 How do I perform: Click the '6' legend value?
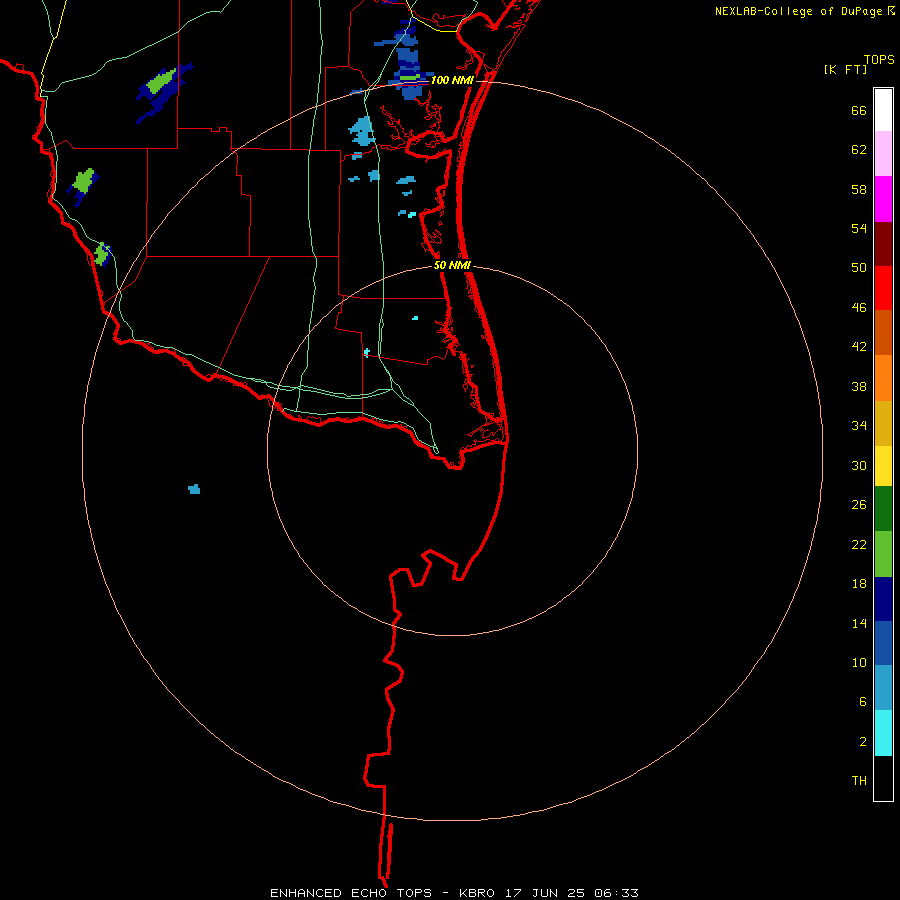tap(863, 701)
